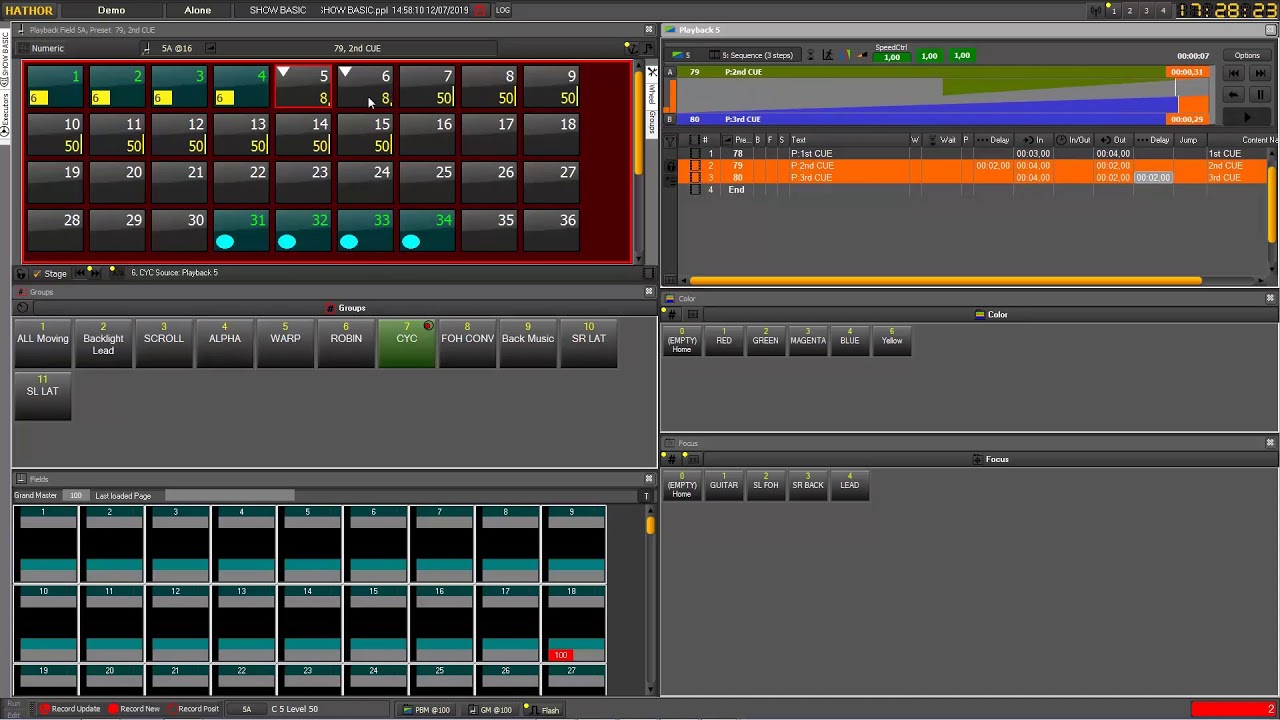
Task: Select the SCROLL group
Action: point(164,343)
